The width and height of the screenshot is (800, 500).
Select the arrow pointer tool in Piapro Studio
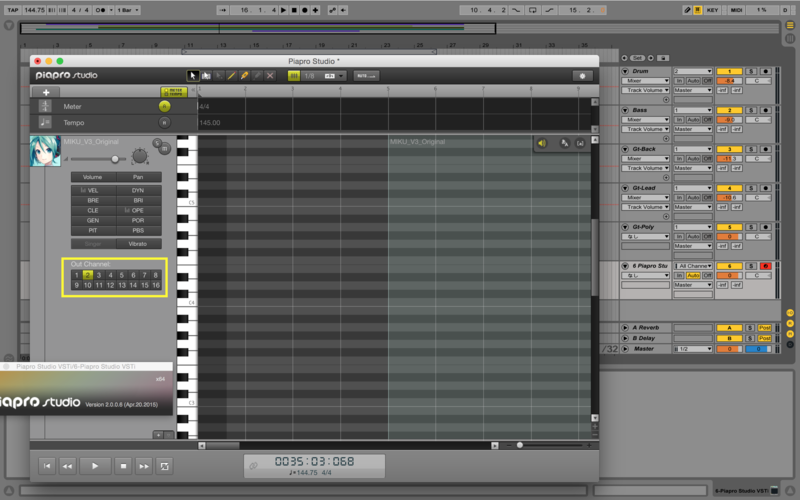192,76
